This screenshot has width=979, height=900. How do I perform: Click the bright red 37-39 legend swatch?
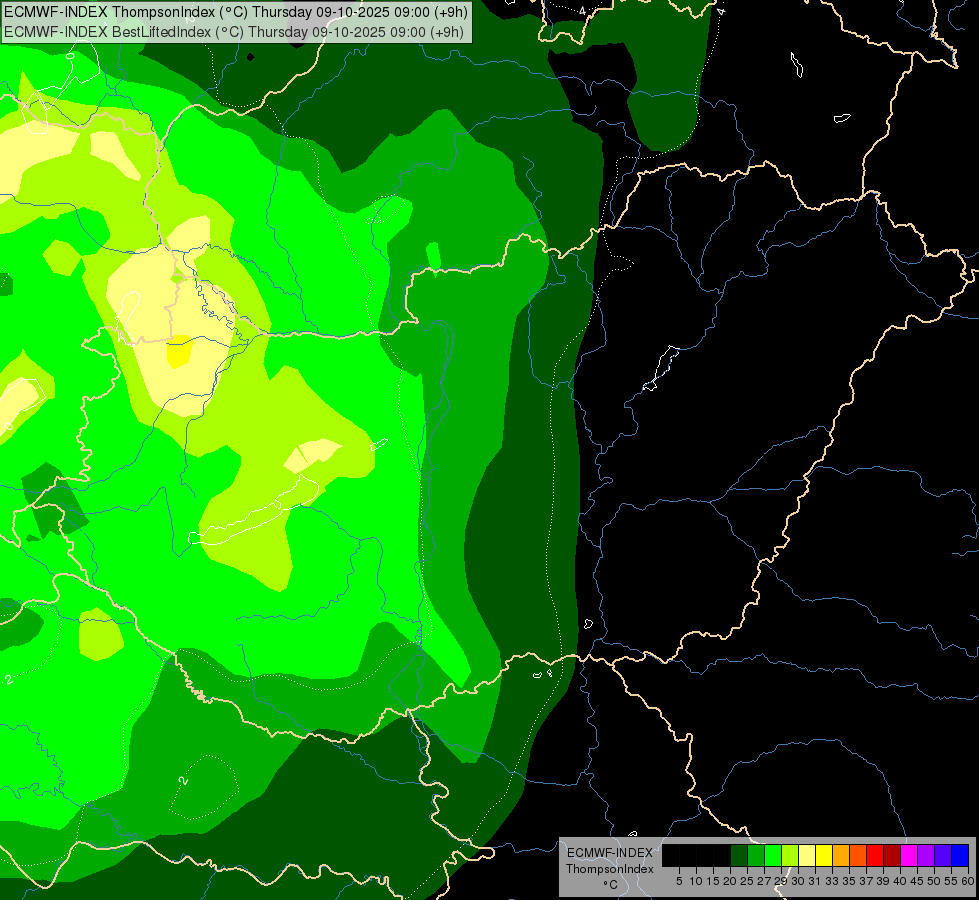pyautogui.click(x=875, y=855)
